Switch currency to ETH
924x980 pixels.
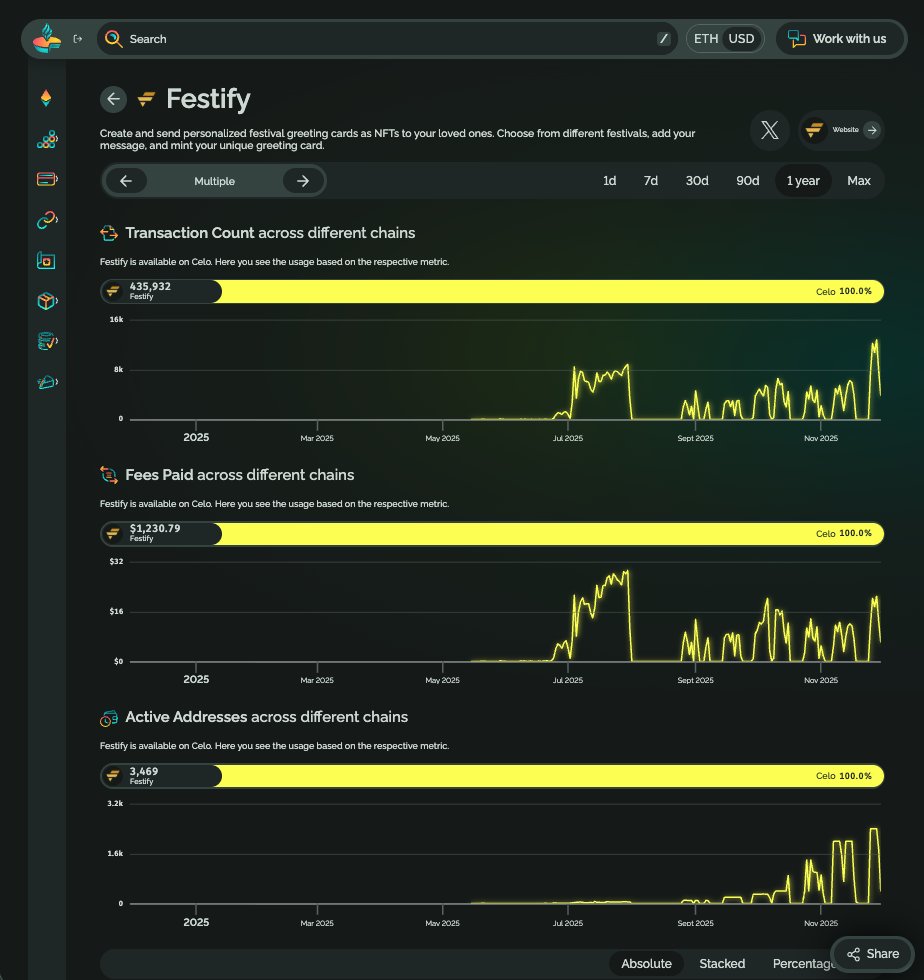click(706, 39)
